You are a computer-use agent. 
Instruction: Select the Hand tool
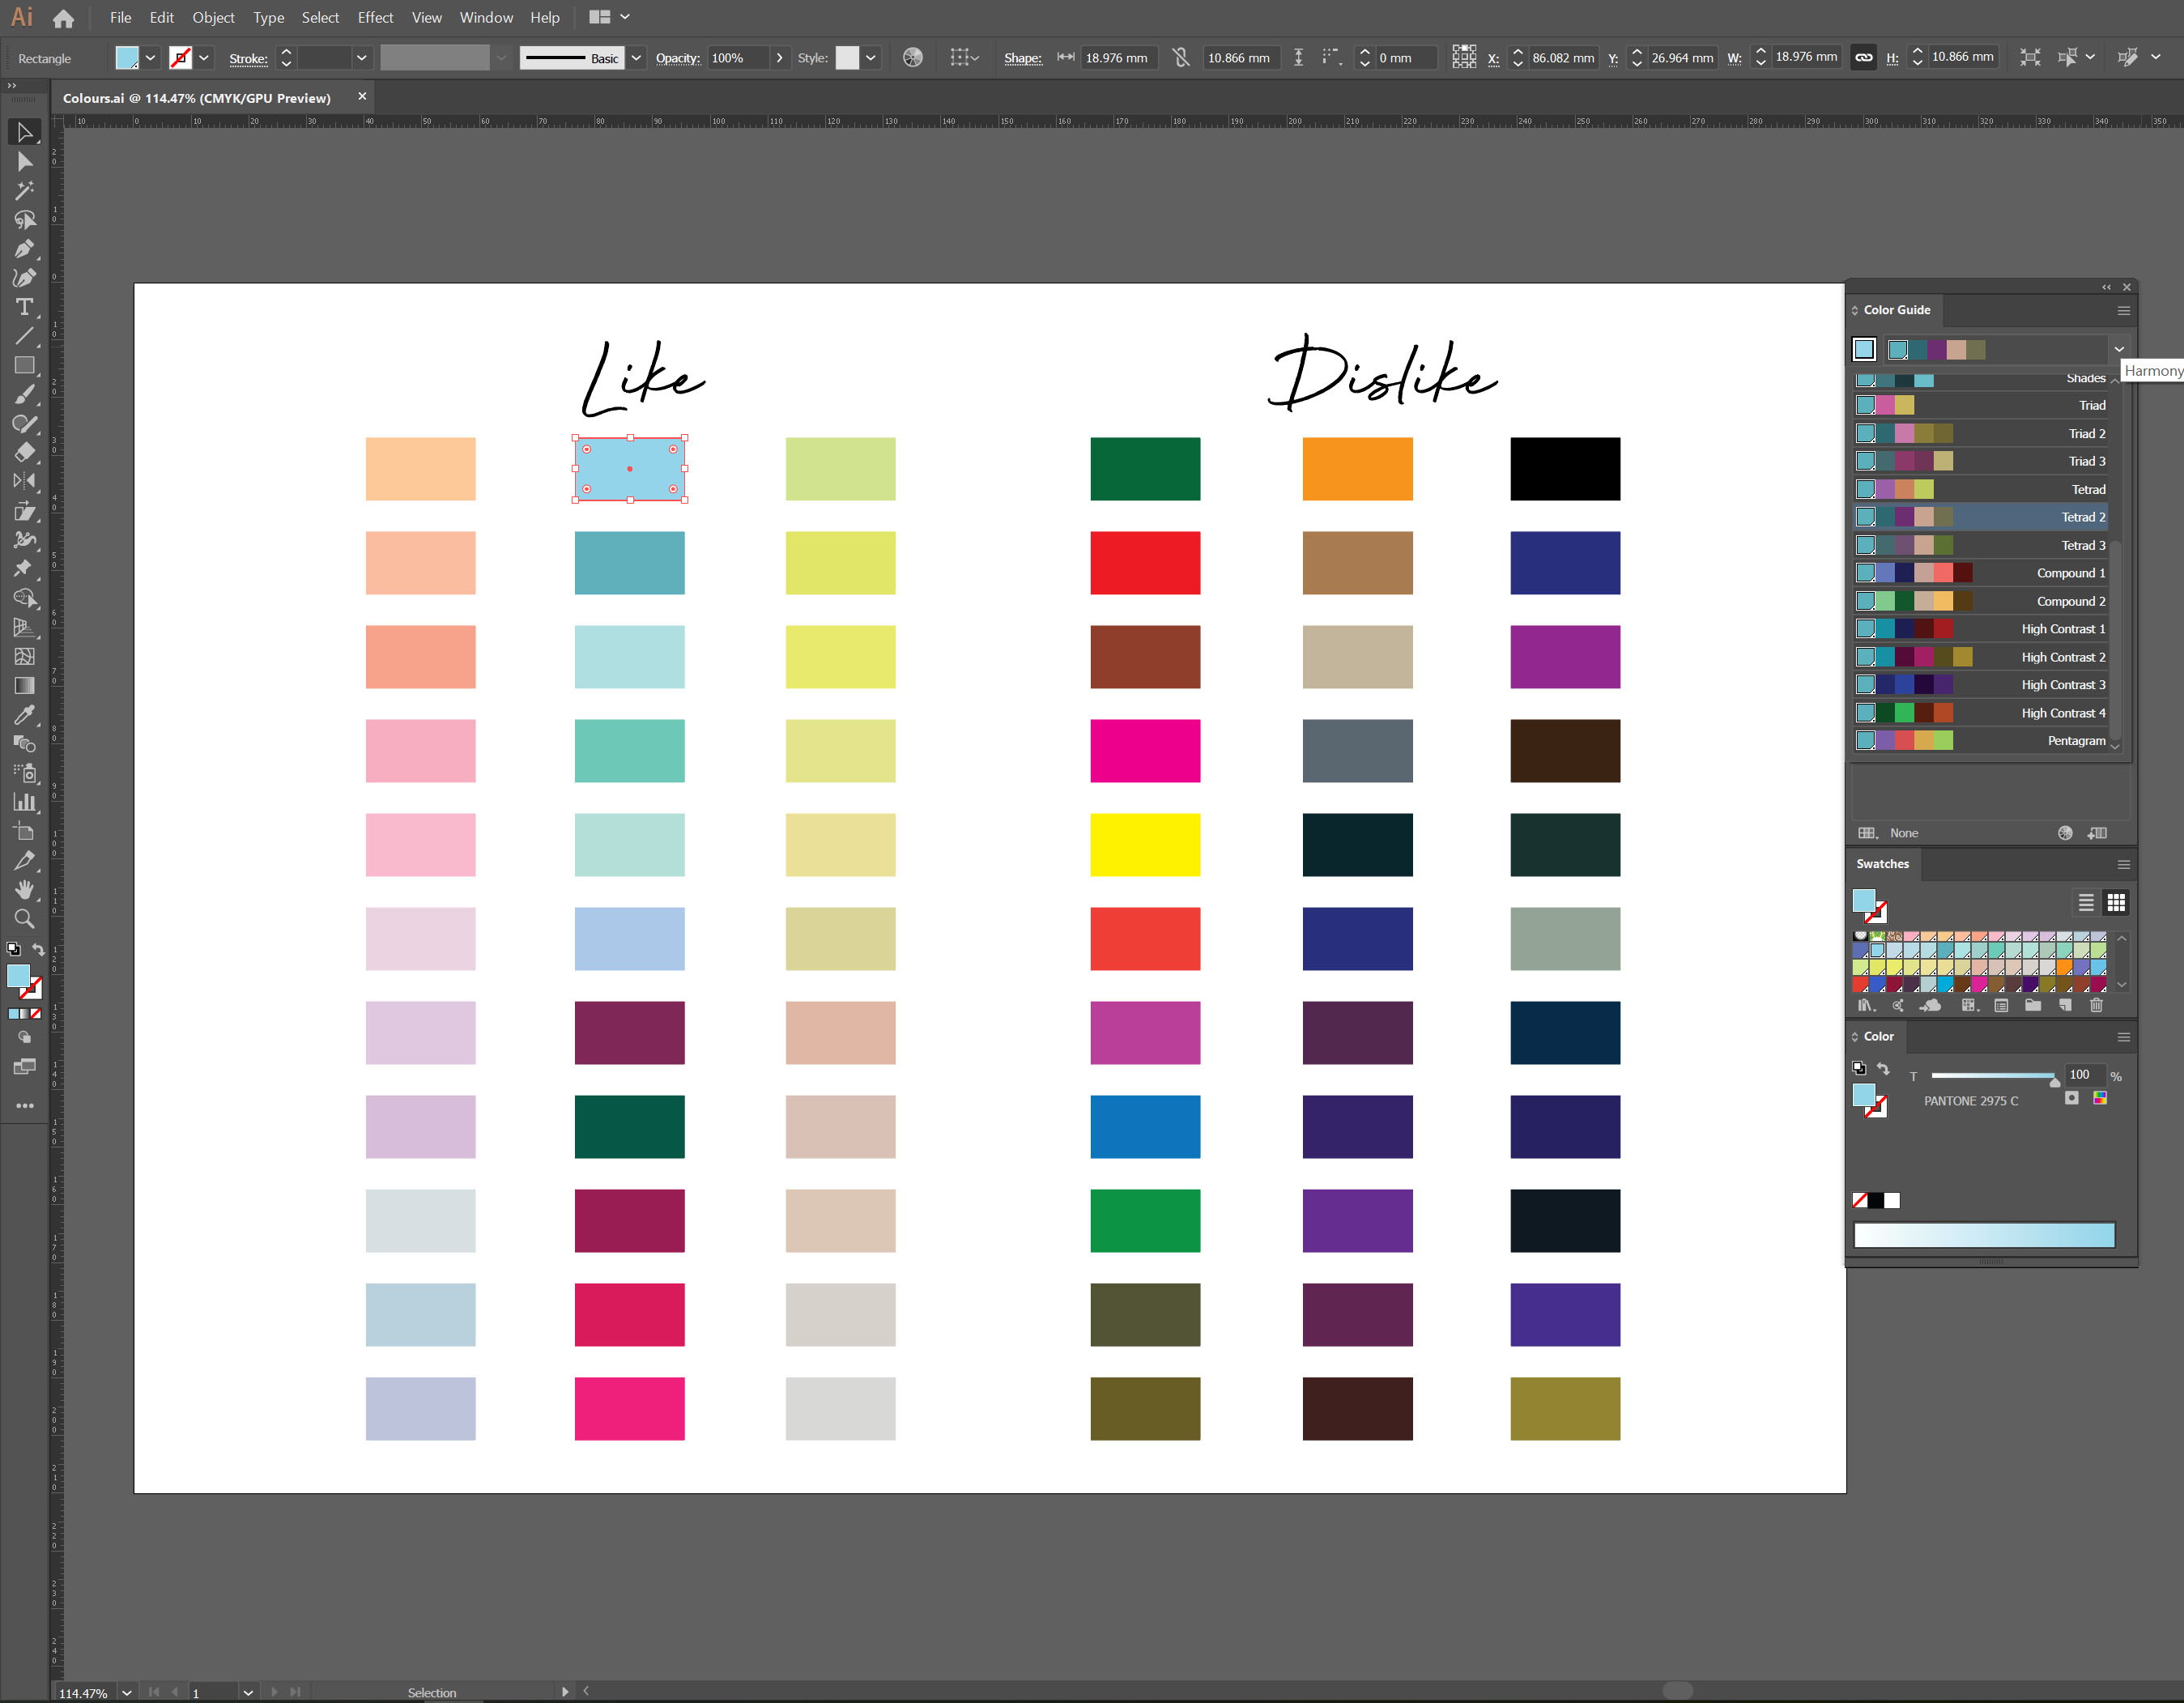click(x=24, y=889)
